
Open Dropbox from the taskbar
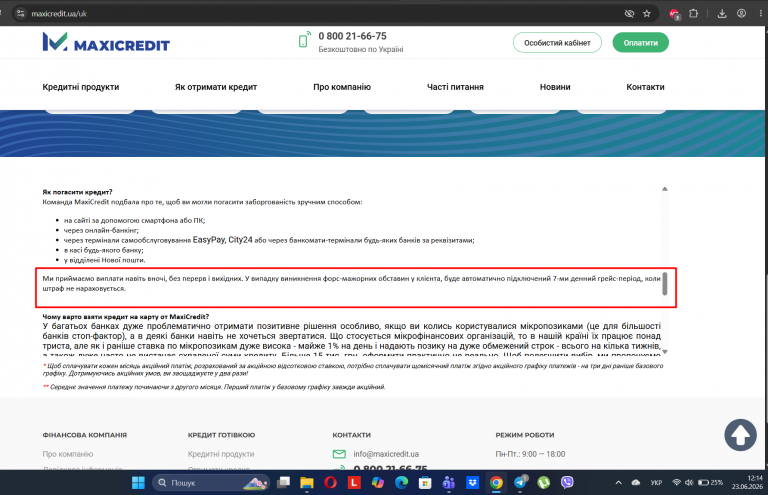473,483
